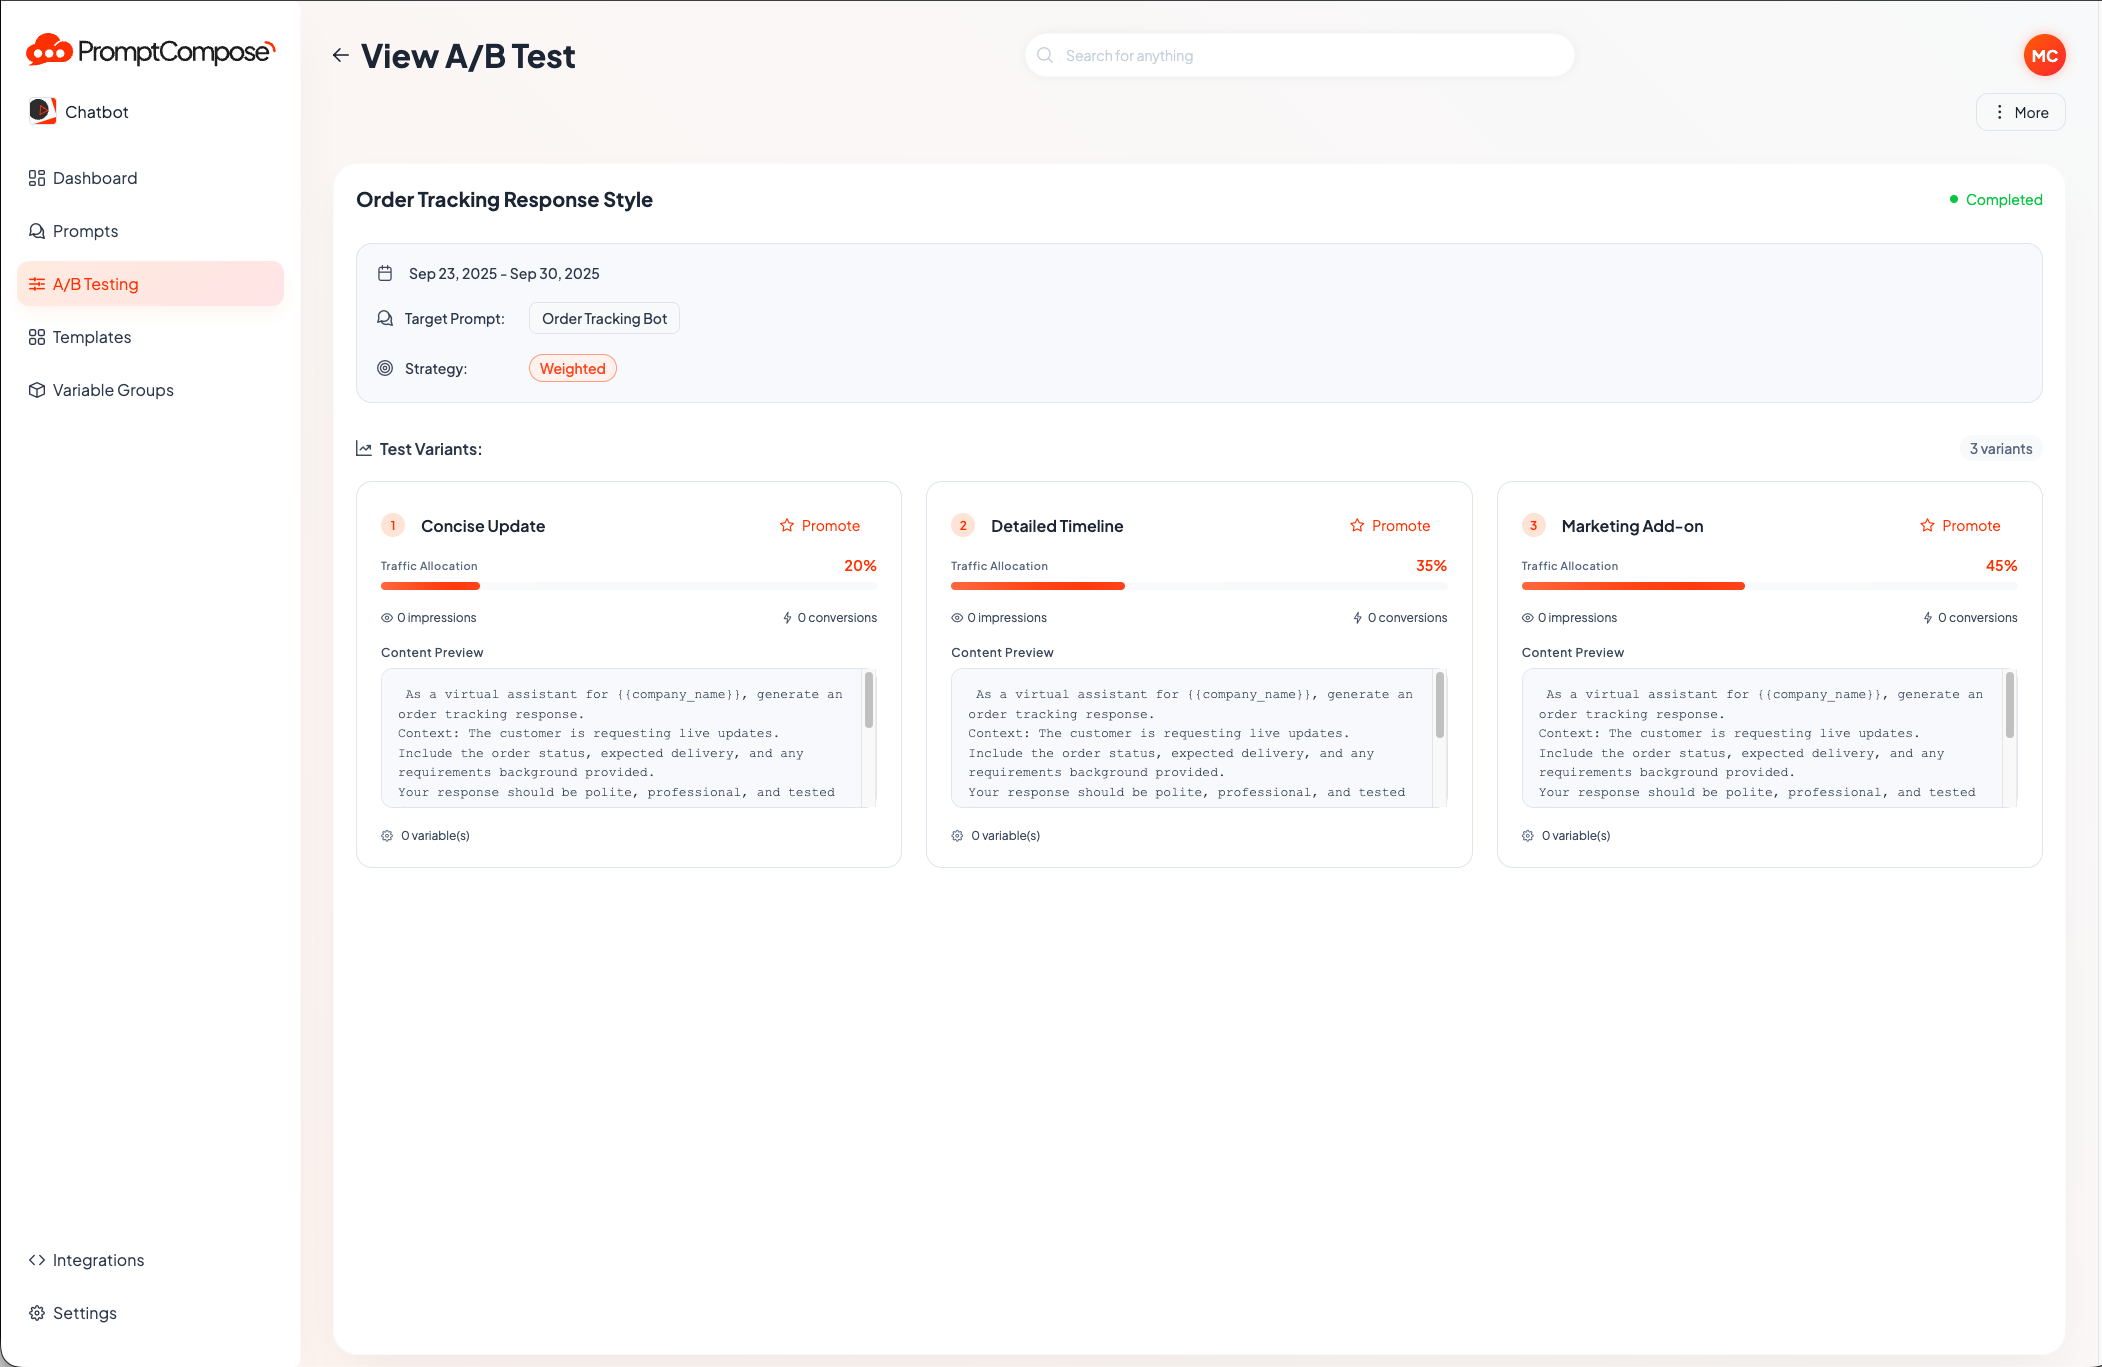Click the variables gear icon on Concise Update card
The width and height of the screenshot is (2102, 1367).
[387, 835]
